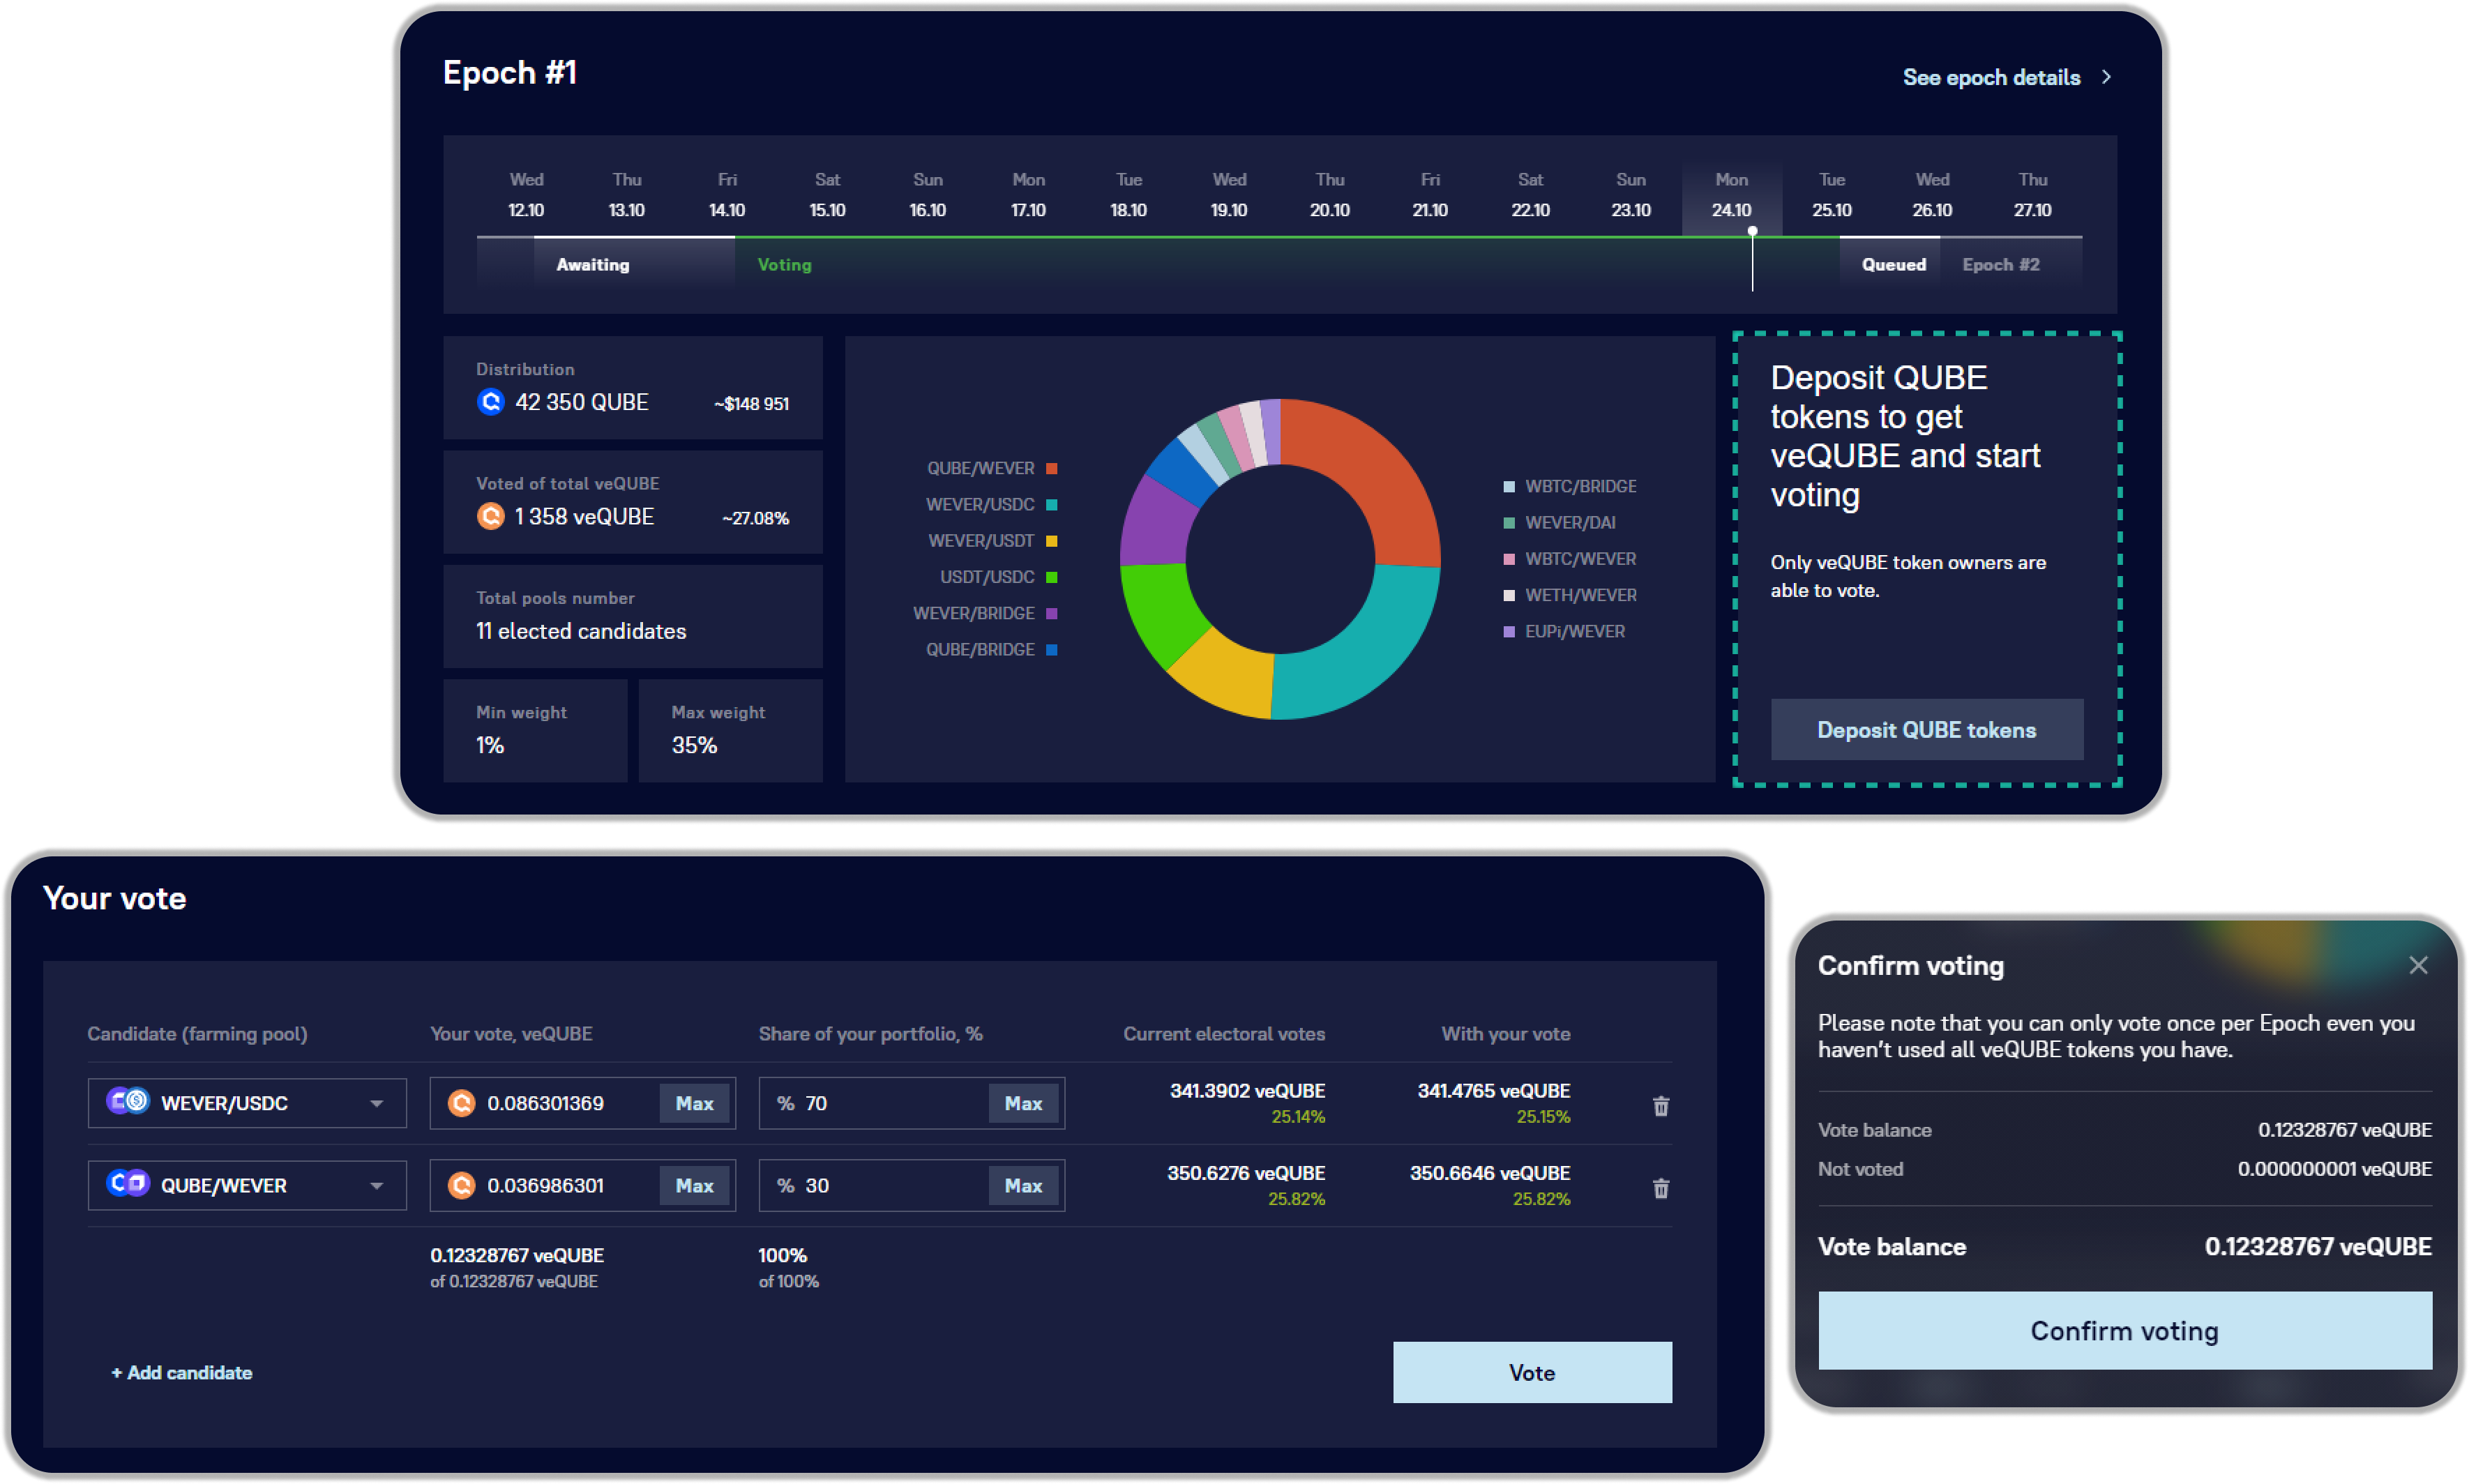This screenshot has width=2469, height=1484.
Task: Click the orange veQUBE icon in Voted total
Action: pos(490,516)
